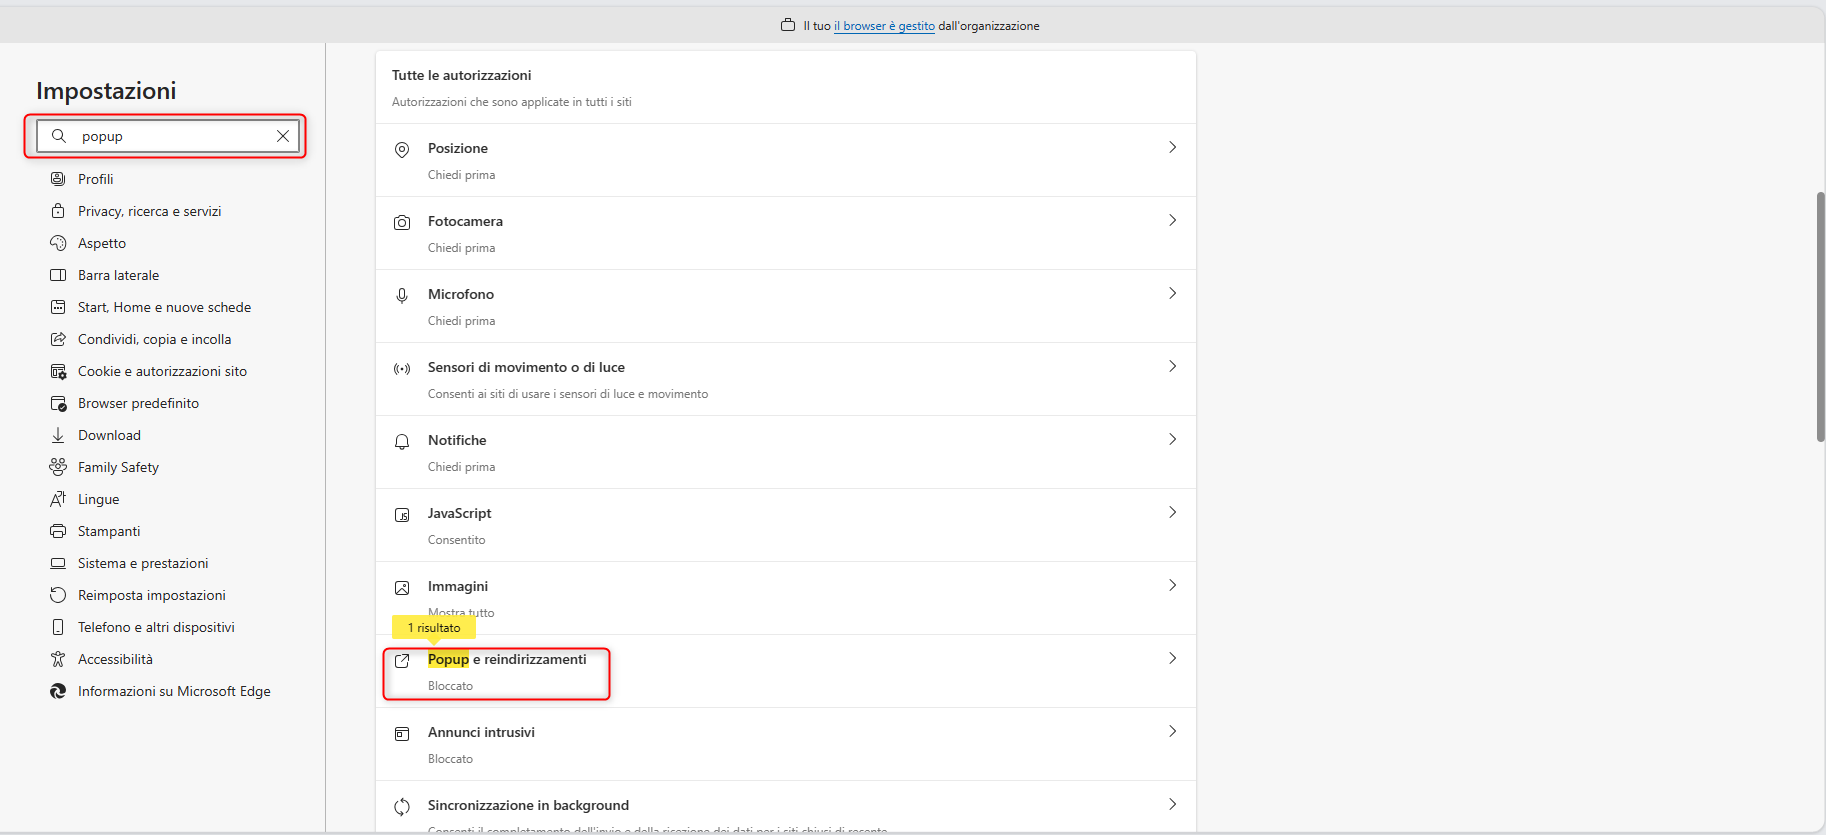Open the Profili settings section

click(96, 179)
